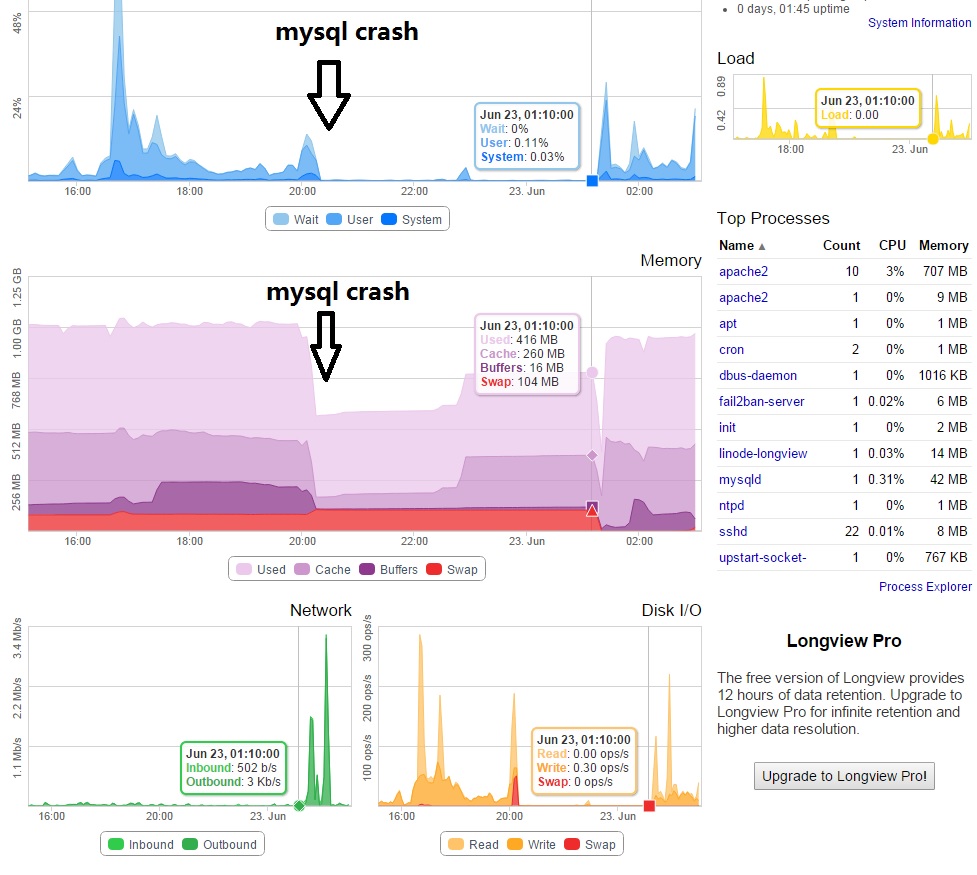Open the mysqld process link
977x875 pixels.
[x=740, y=480]
